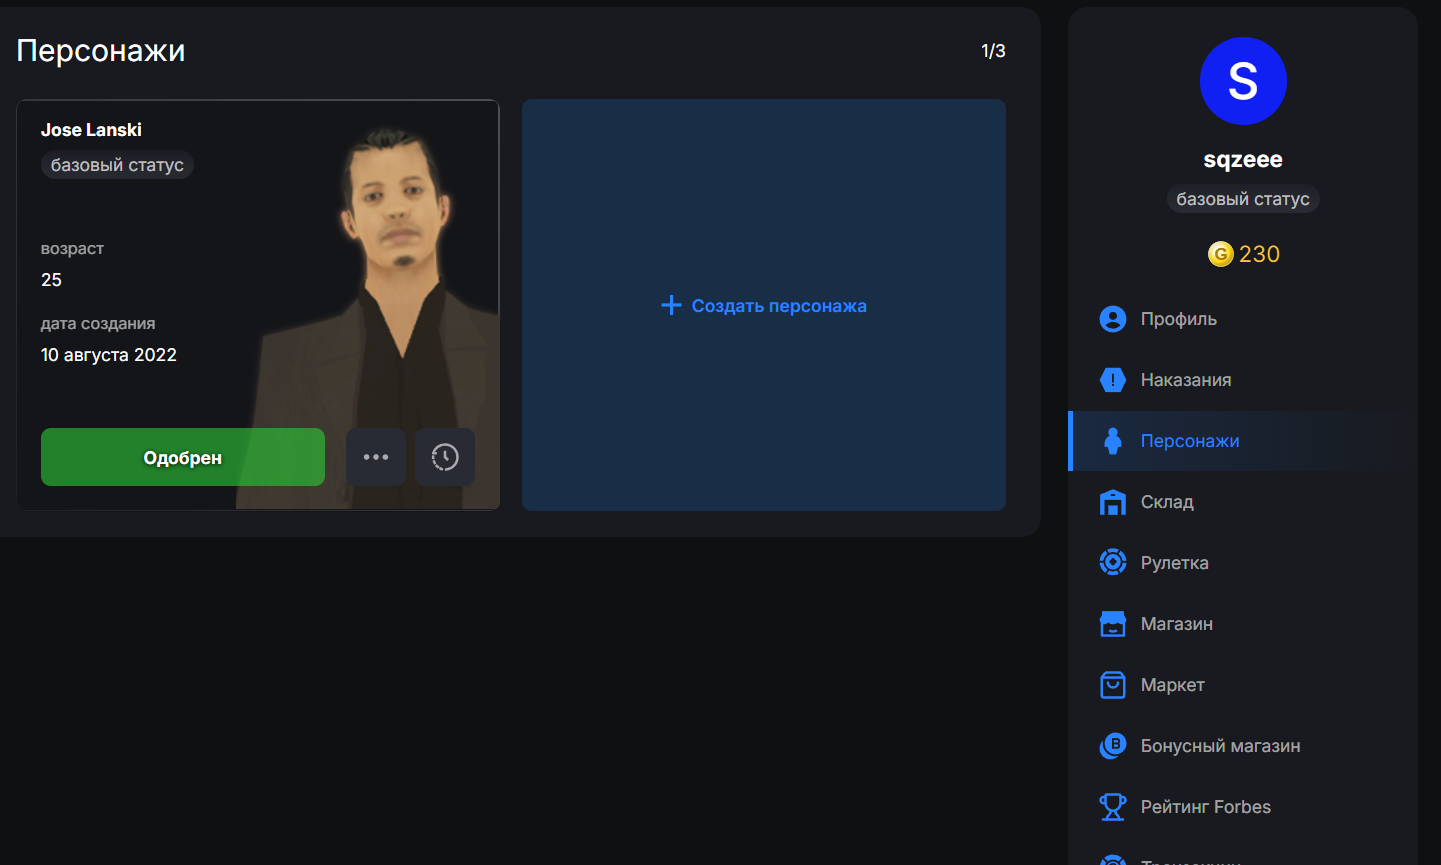This screenshot has width=1441, height=865.
Task: Click the 230 coin balance
Action: tap(1259, 254)
